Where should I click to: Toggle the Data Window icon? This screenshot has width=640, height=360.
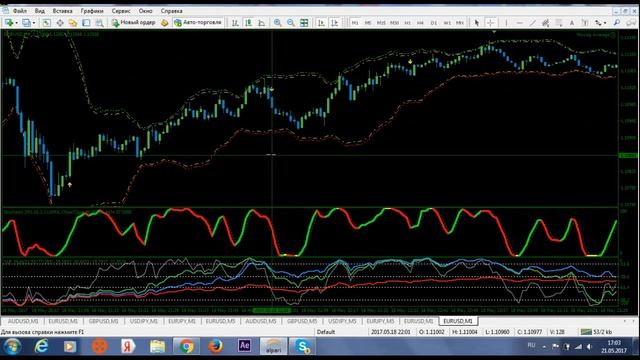coord(60,23)
